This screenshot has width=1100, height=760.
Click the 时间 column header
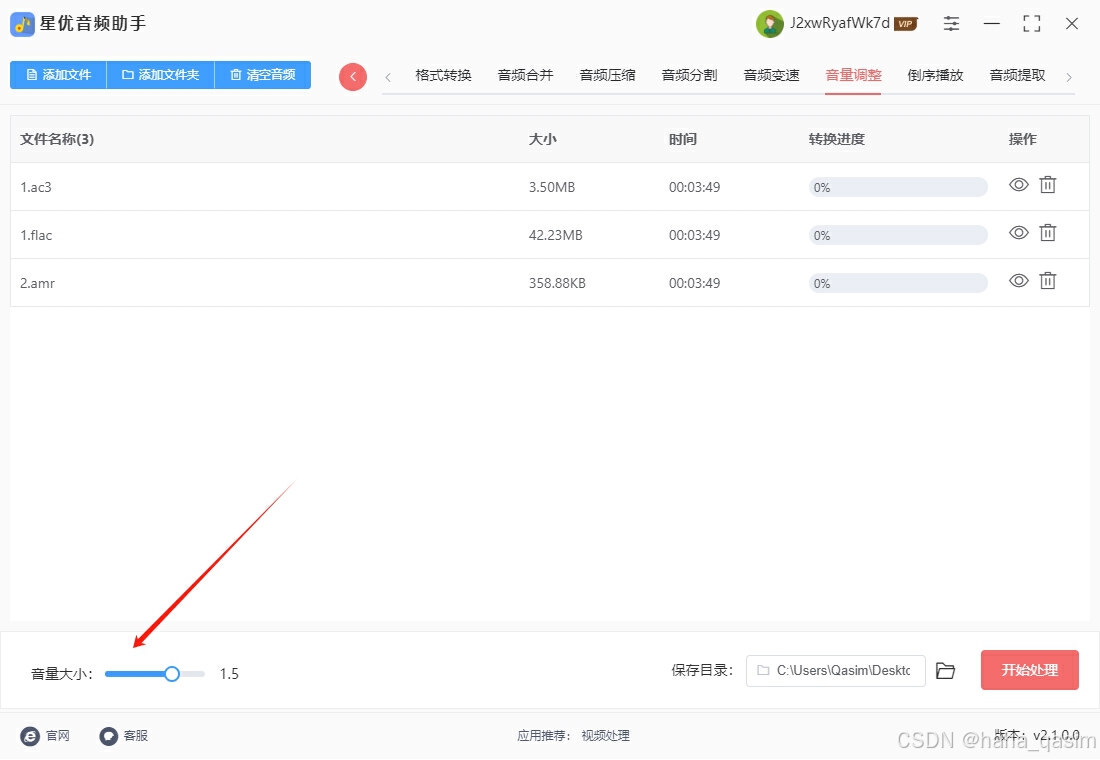coord(683,139)
